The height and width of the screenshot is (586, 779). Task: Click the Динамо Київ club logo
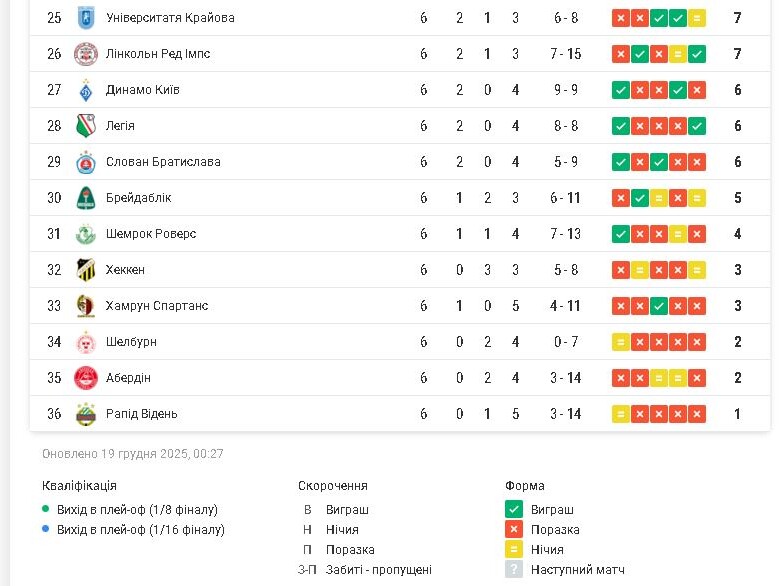pos(85,90)
